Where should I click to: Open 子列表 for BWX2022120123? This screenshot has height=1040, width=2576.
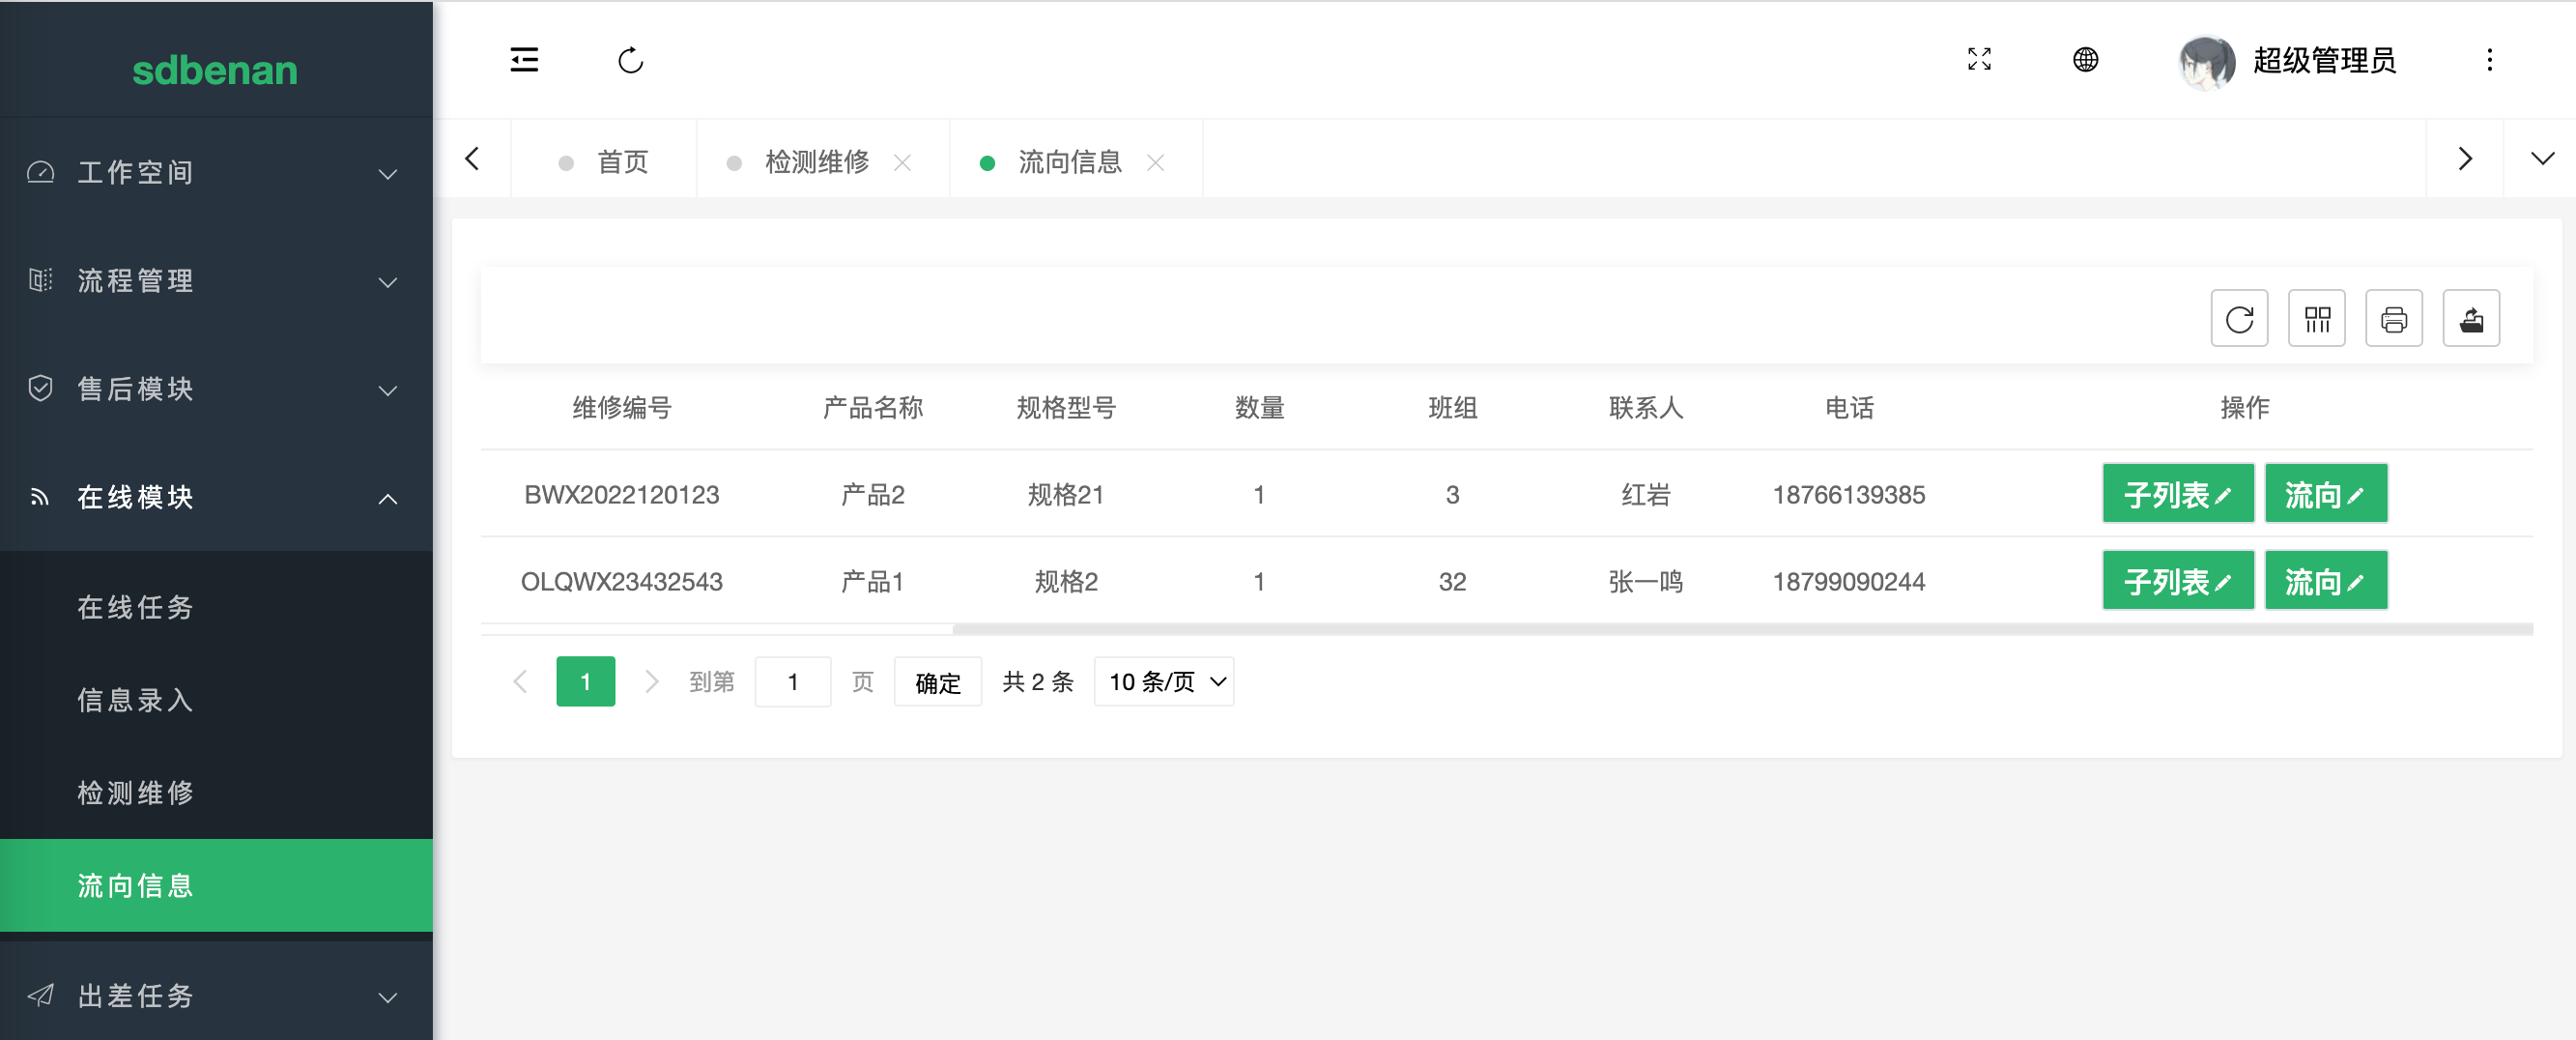[2177, 494]
